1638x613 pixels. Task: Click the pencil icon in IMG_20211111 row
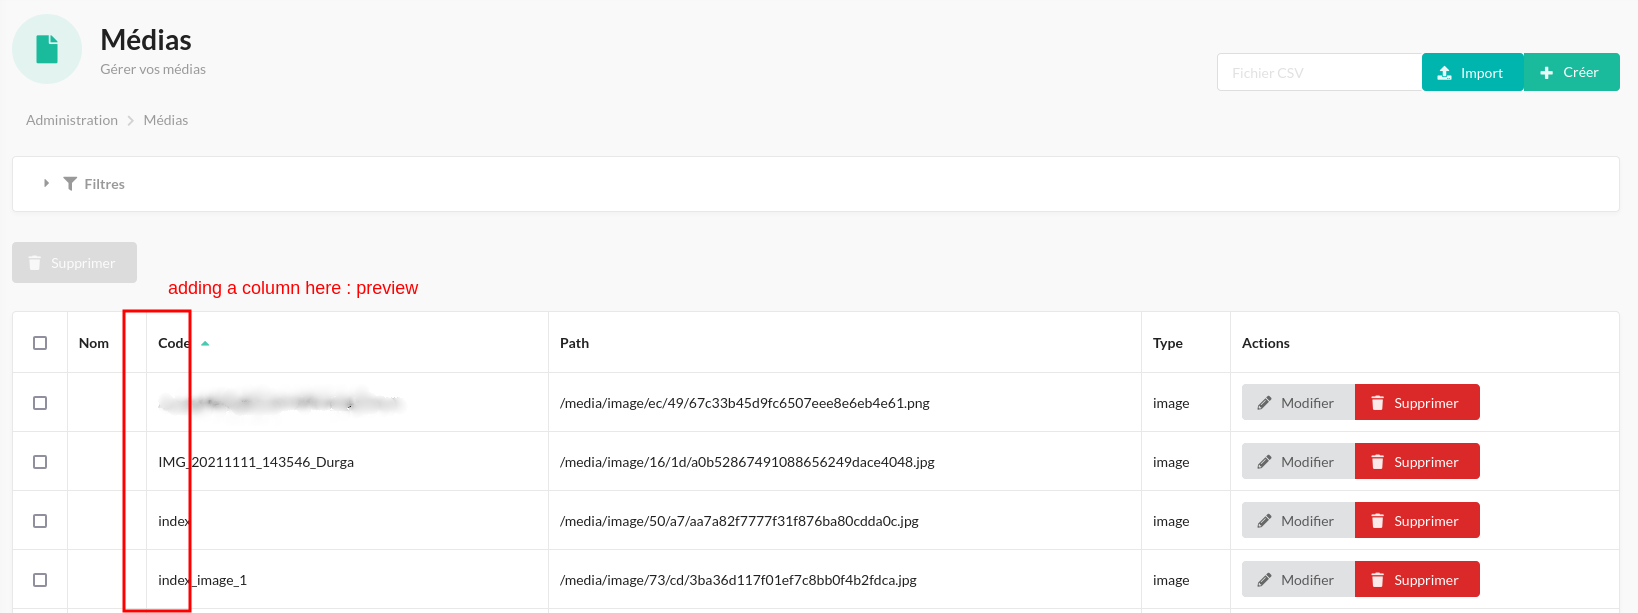coord(1265,462)
